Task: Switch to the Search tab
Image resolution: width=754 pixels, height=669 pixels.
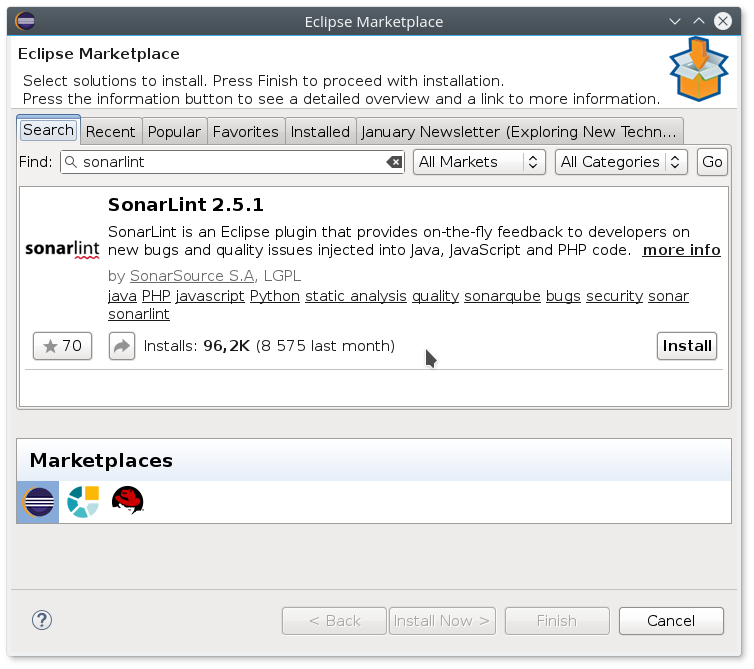Action: point(49,130)
